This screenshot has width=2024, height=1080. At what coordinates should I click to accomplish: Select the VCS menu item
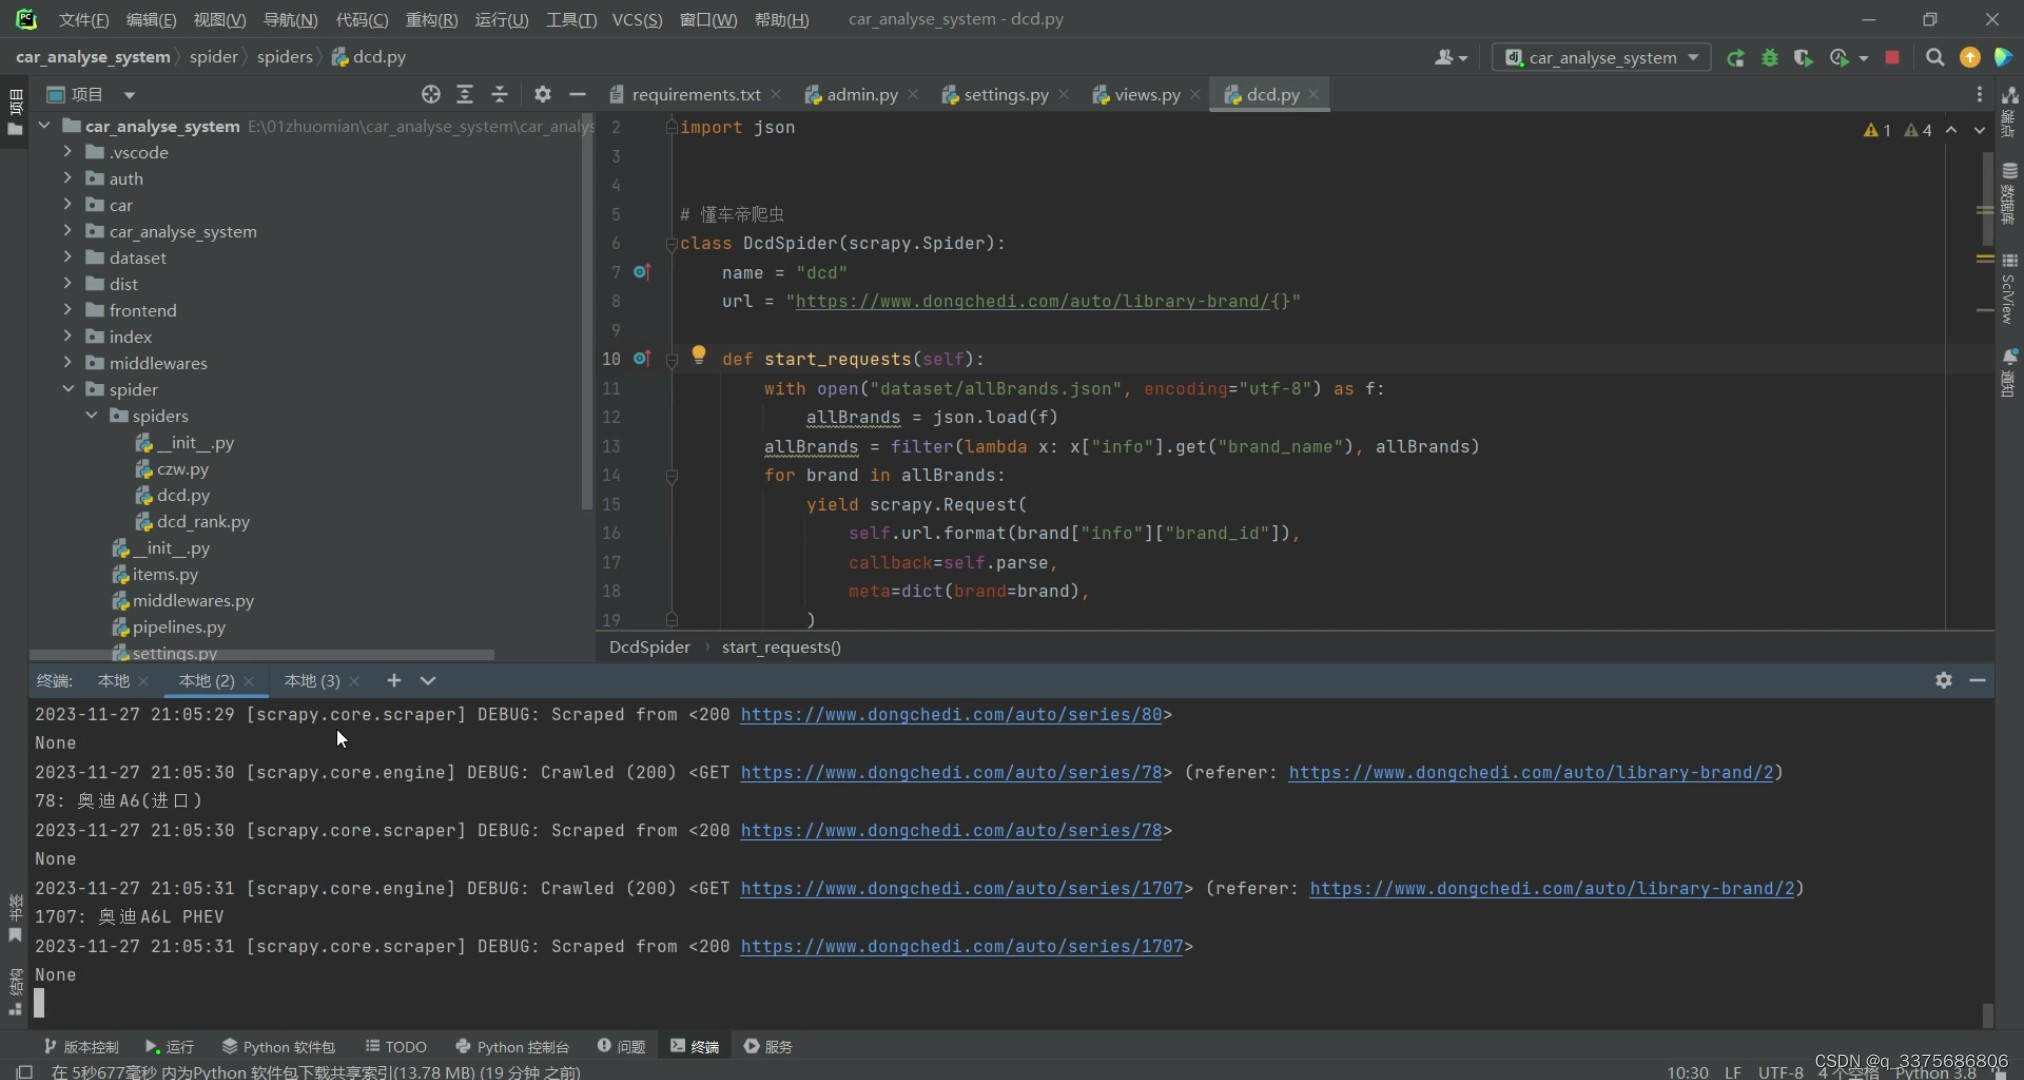[637, 19]
